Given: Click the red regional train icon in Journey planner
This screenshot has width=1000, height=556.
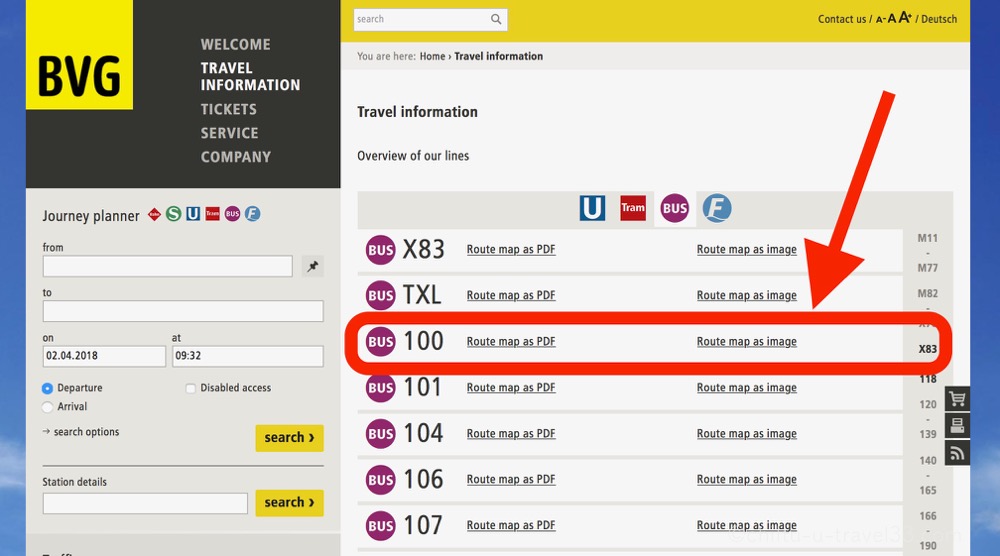Looking at the screenshot, I should pos(154,214).
